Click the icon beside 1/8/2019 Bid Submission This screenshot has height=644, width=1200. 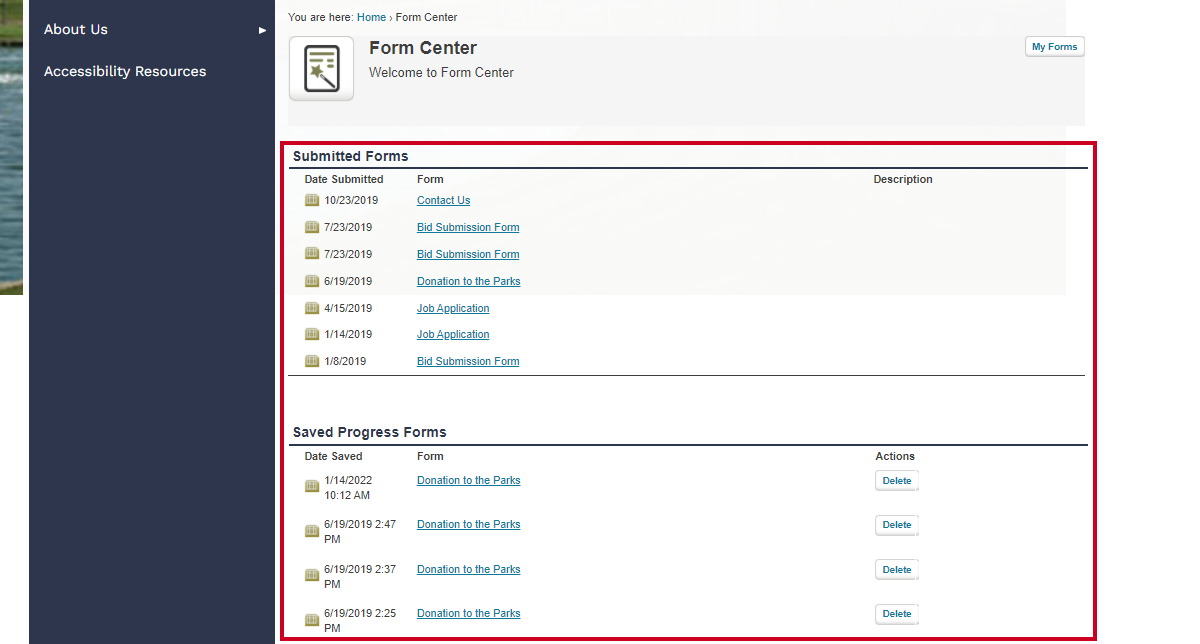point(312,361)
